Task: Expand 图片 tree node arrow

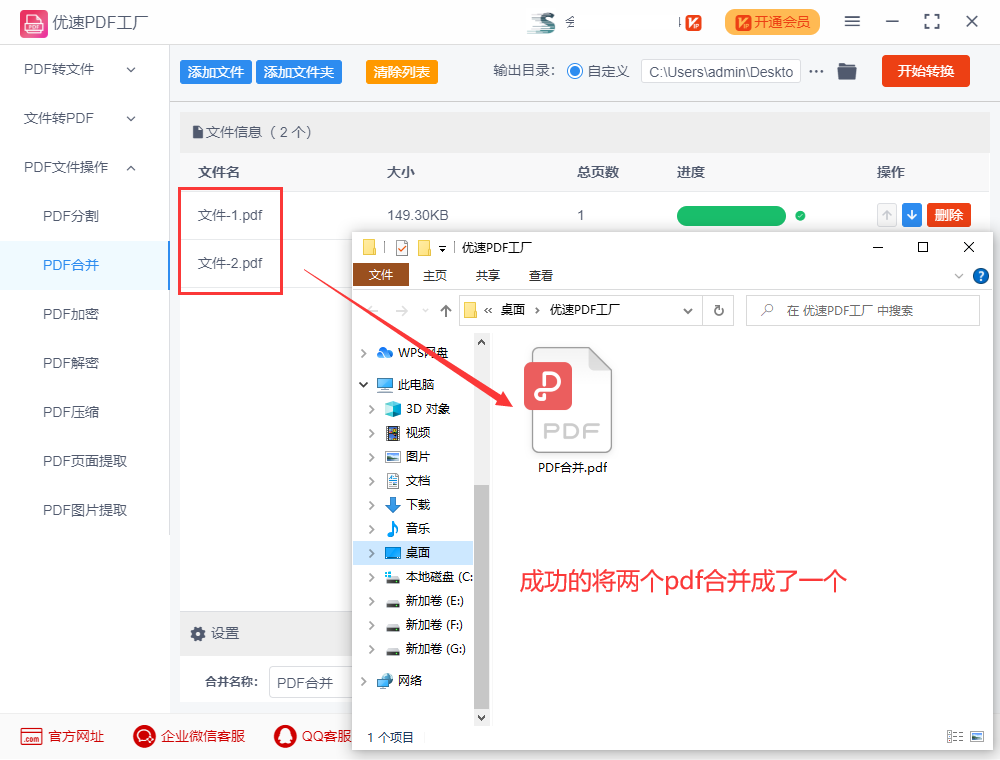Action: point(372,457)
